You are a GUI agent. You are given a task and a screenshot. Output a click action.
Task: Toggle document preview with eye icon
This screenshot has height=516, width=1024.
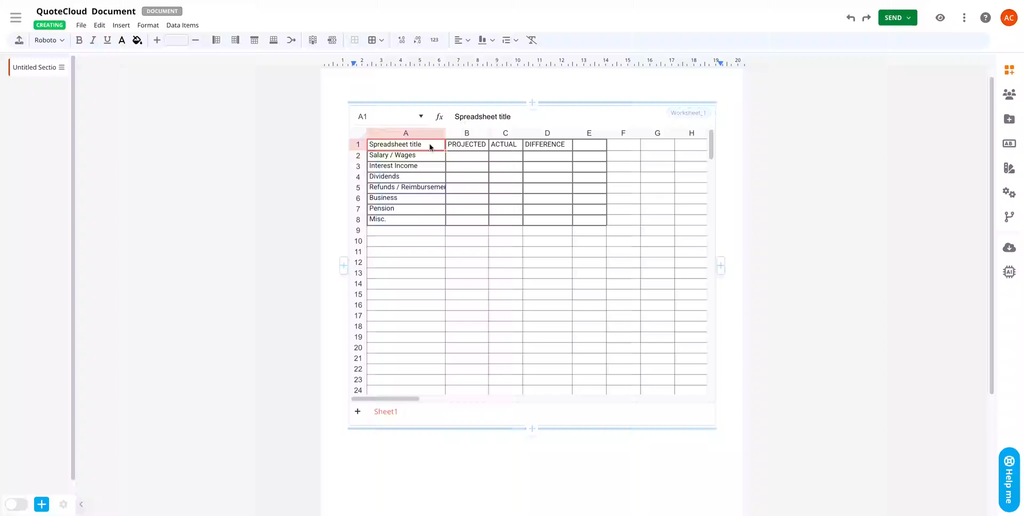click(x=940, y=18)
